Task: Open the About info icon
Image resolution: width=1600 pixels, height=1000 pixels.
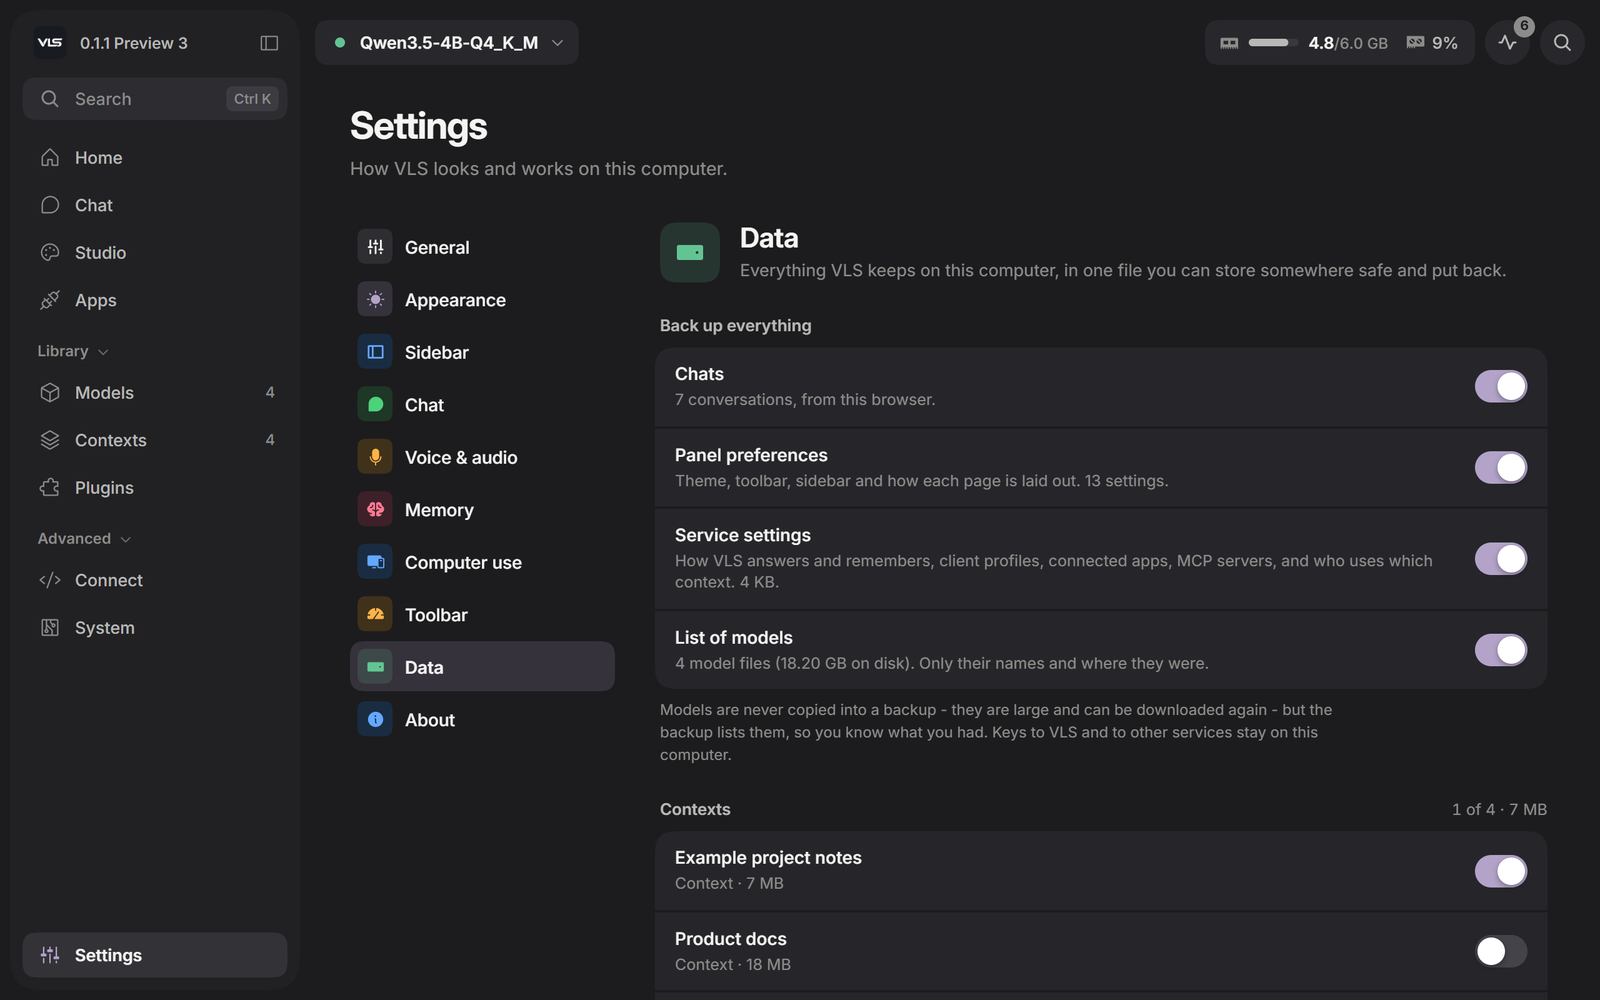Action: [375, 719]
